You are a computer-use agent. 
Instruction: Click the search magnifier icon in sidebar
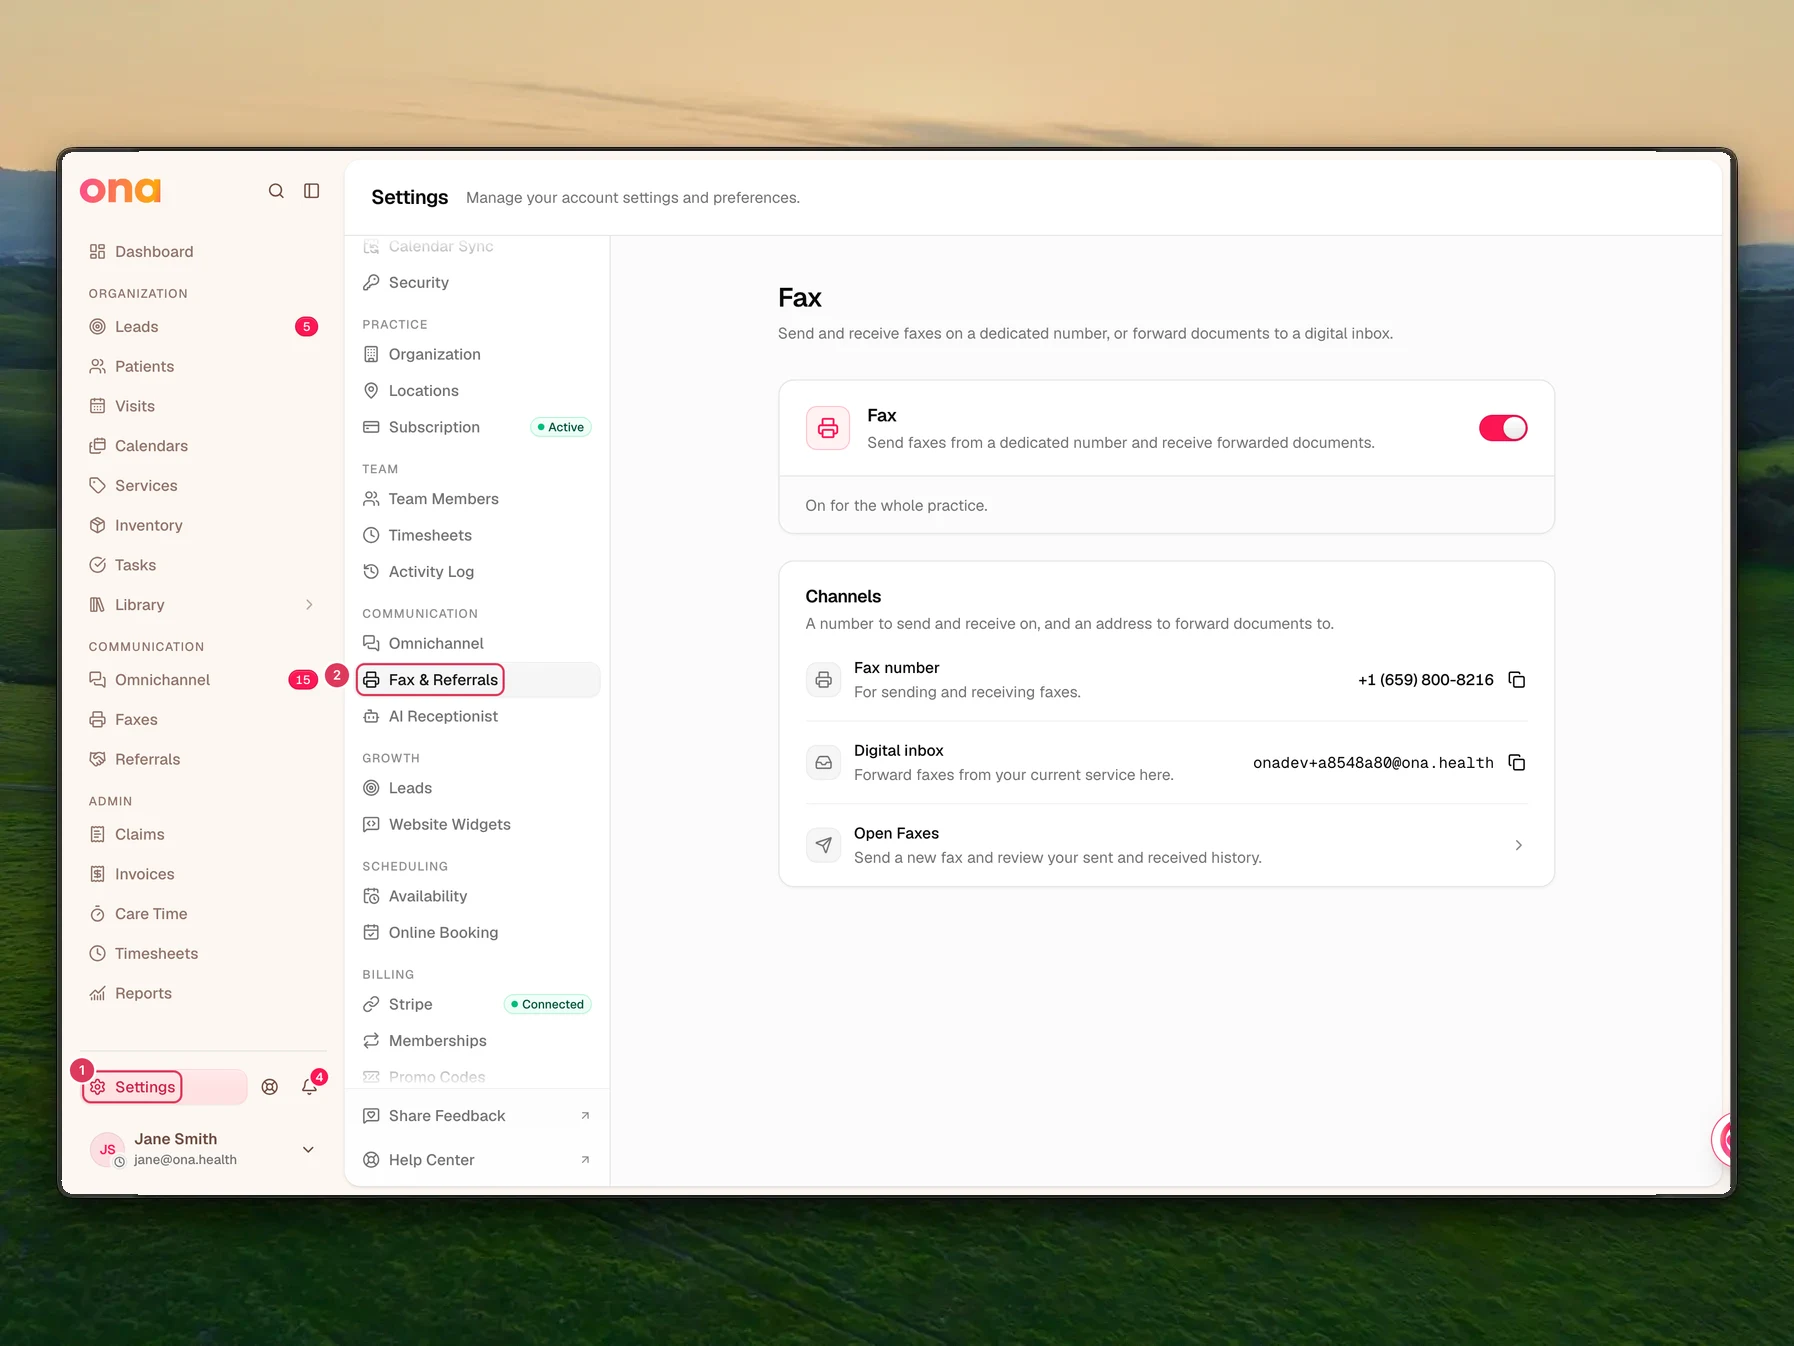tap(276, 191)
